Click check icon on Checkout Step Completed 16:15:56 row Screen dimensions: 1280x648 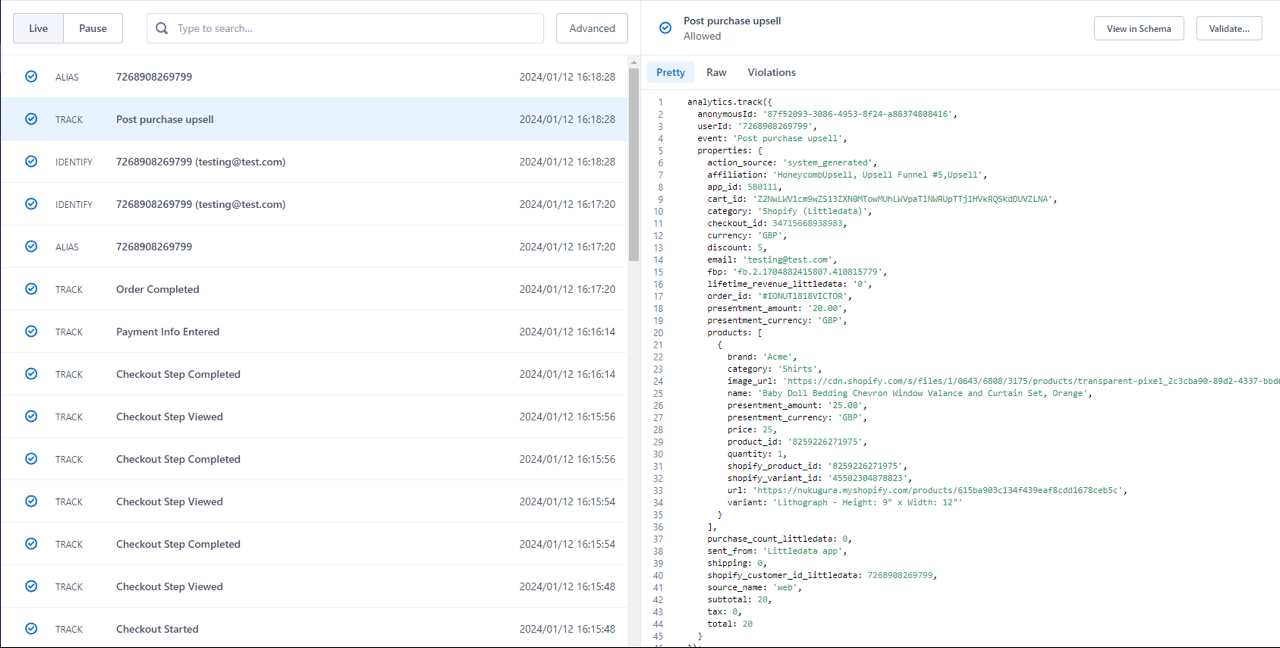(31, 459)
